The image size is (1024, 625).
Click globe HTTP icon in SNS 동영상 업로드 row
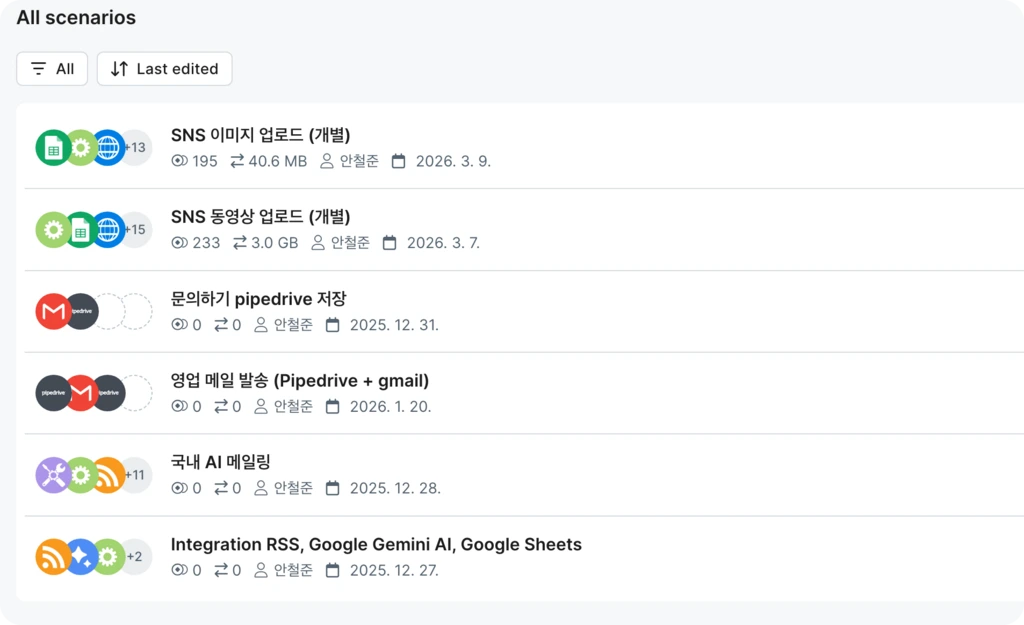[108, 230]
